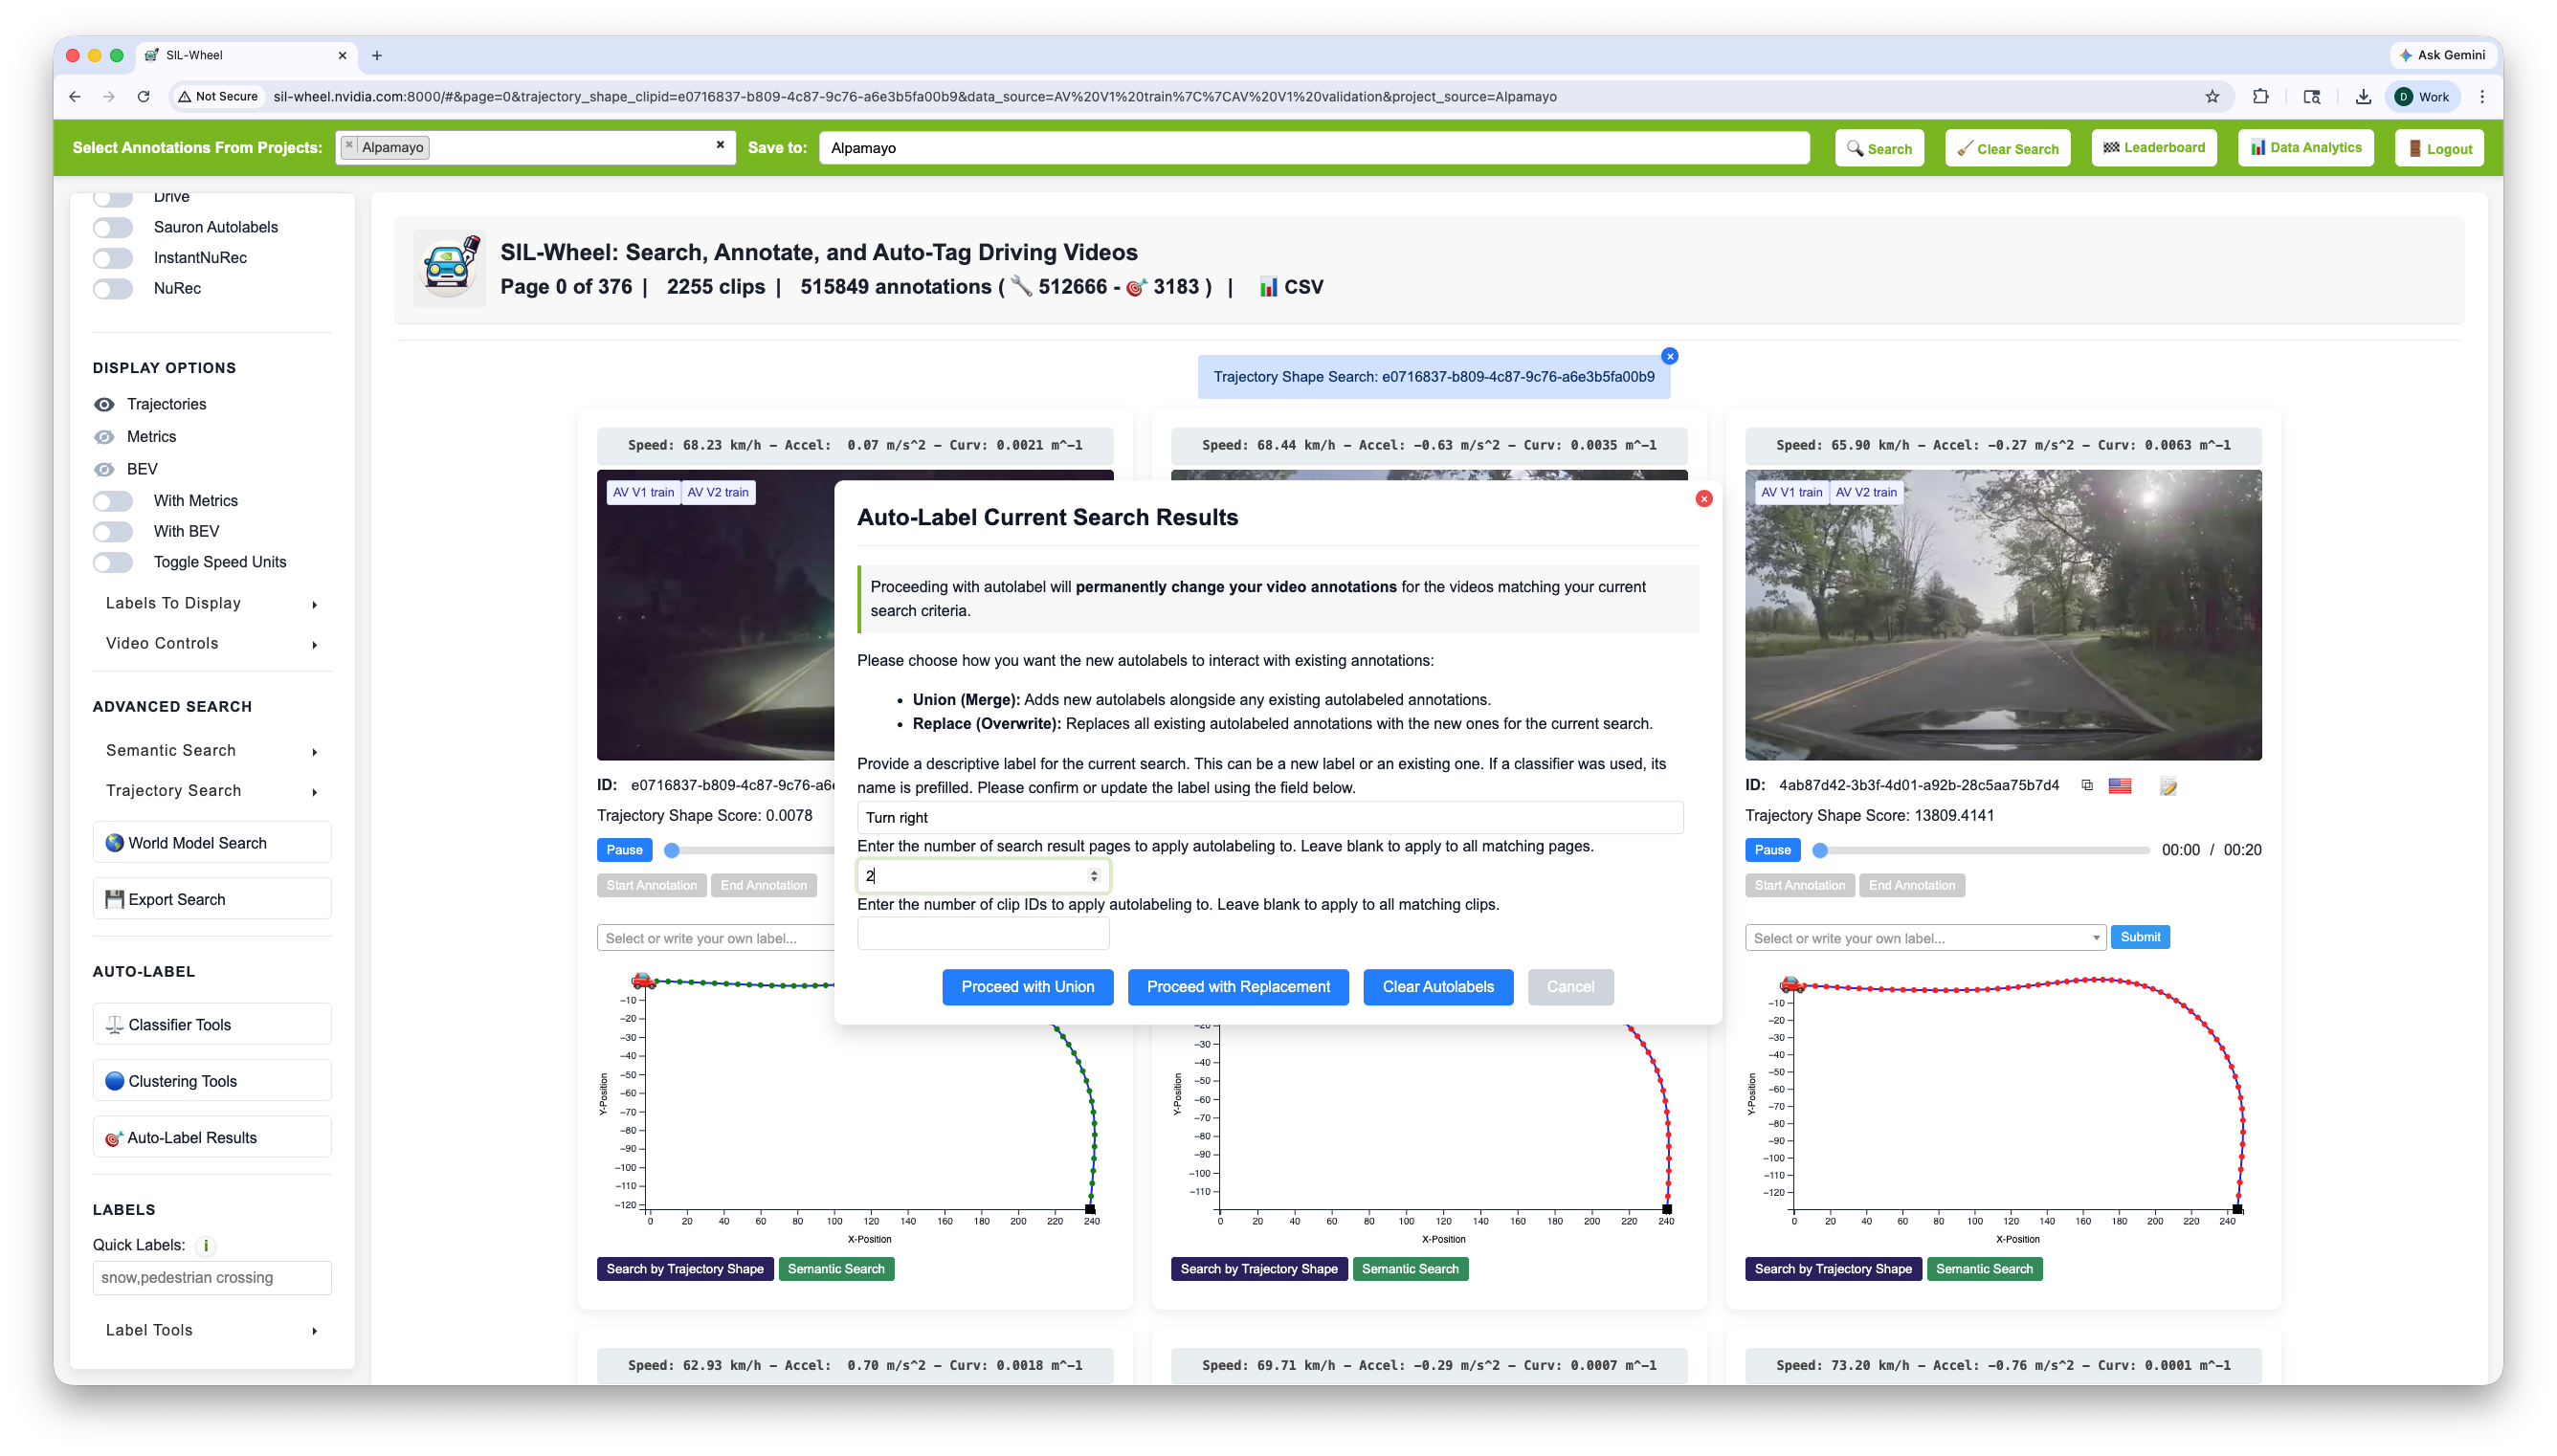Bookmark this page with the star icon
This screenshot has width=2557, height=1456.
click(x=2212, y=97)
